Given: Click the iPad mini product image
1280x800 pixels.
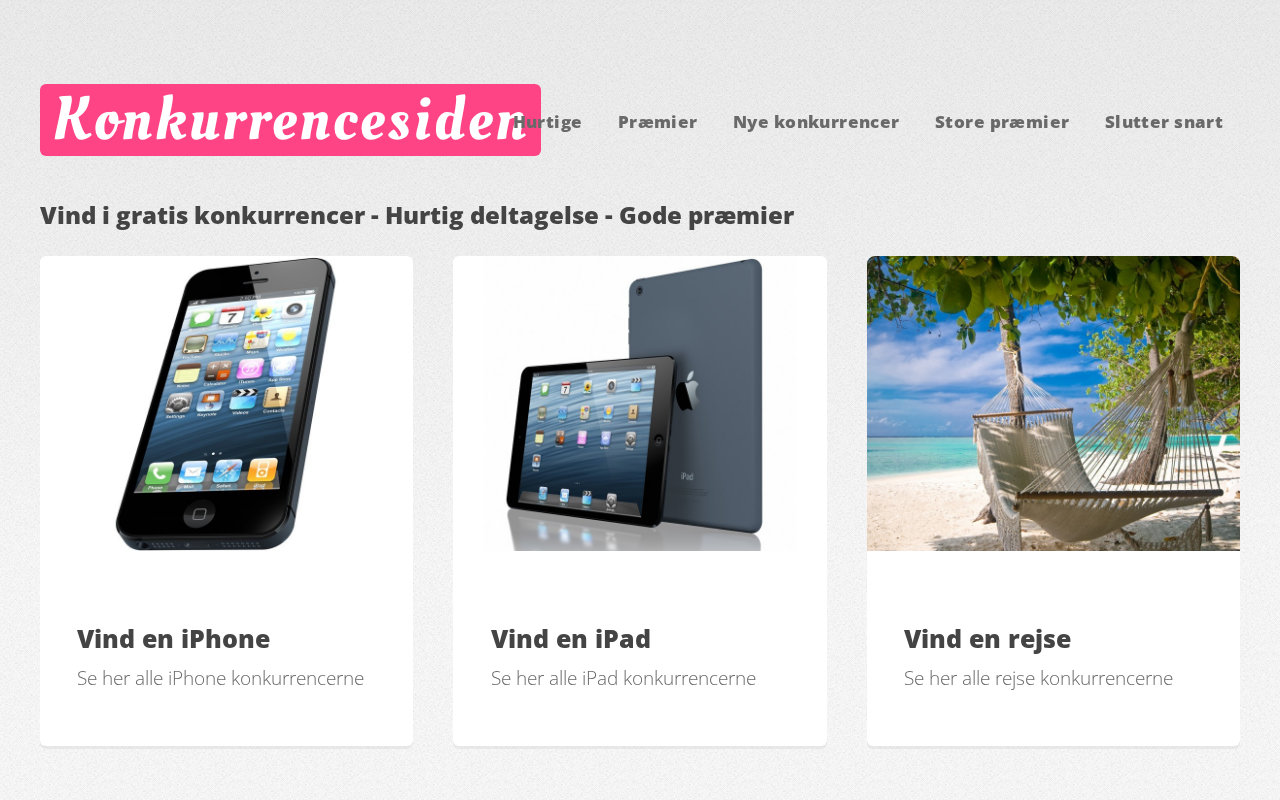Looking at the screenshot, I should 640,403.
